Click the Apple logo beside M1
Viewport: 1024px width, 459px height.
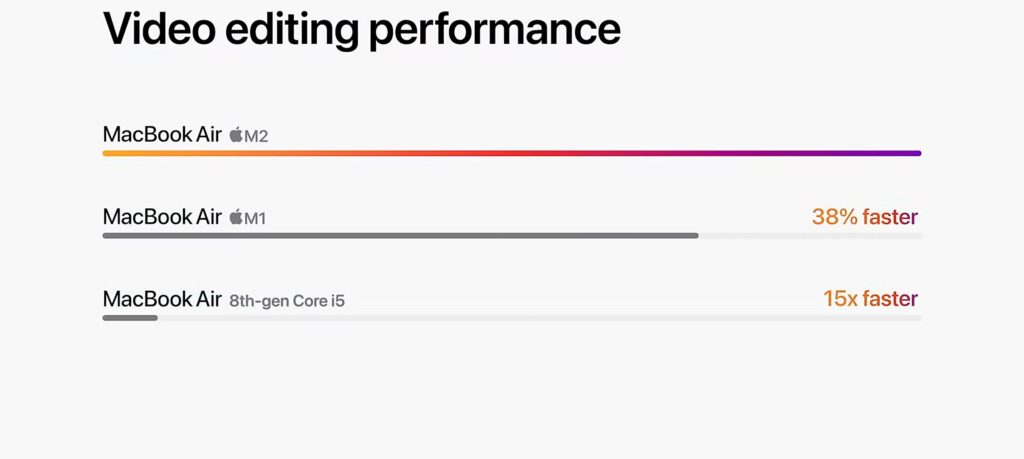pos(236,217)
